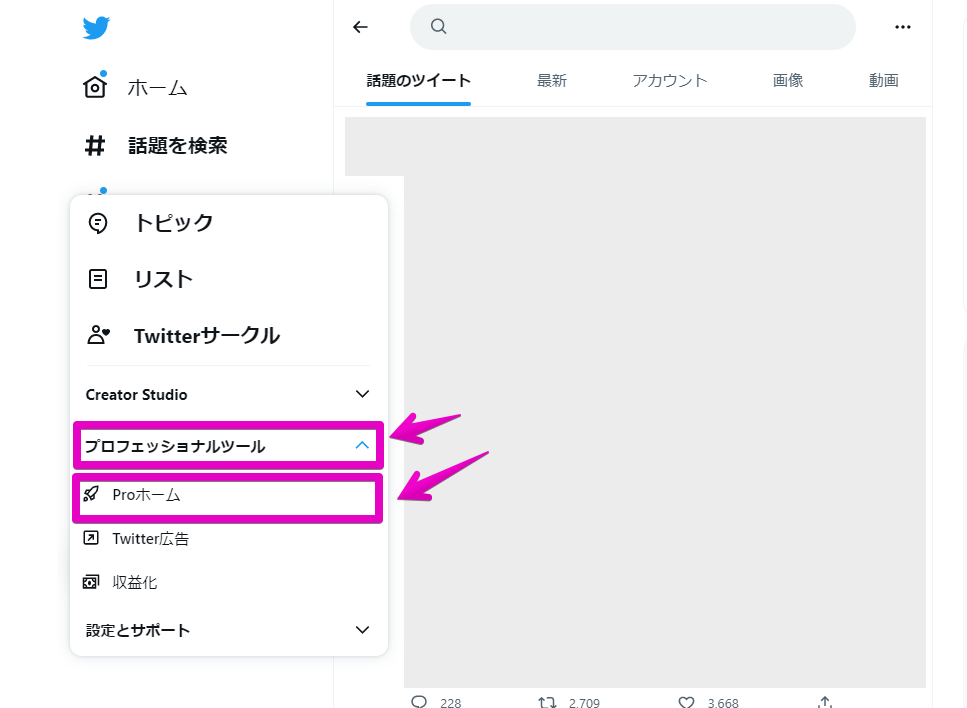967x708 pixels.
Task: Click the retweet icon showing 2,709
Action: click(x=547, y=702)
